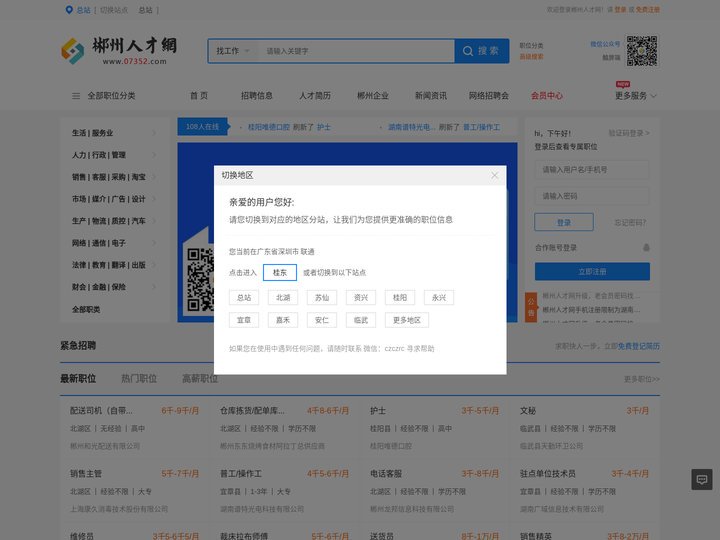Close the 切换地区 dialog
Screen dimensions: 720x540
coord(495,175)
